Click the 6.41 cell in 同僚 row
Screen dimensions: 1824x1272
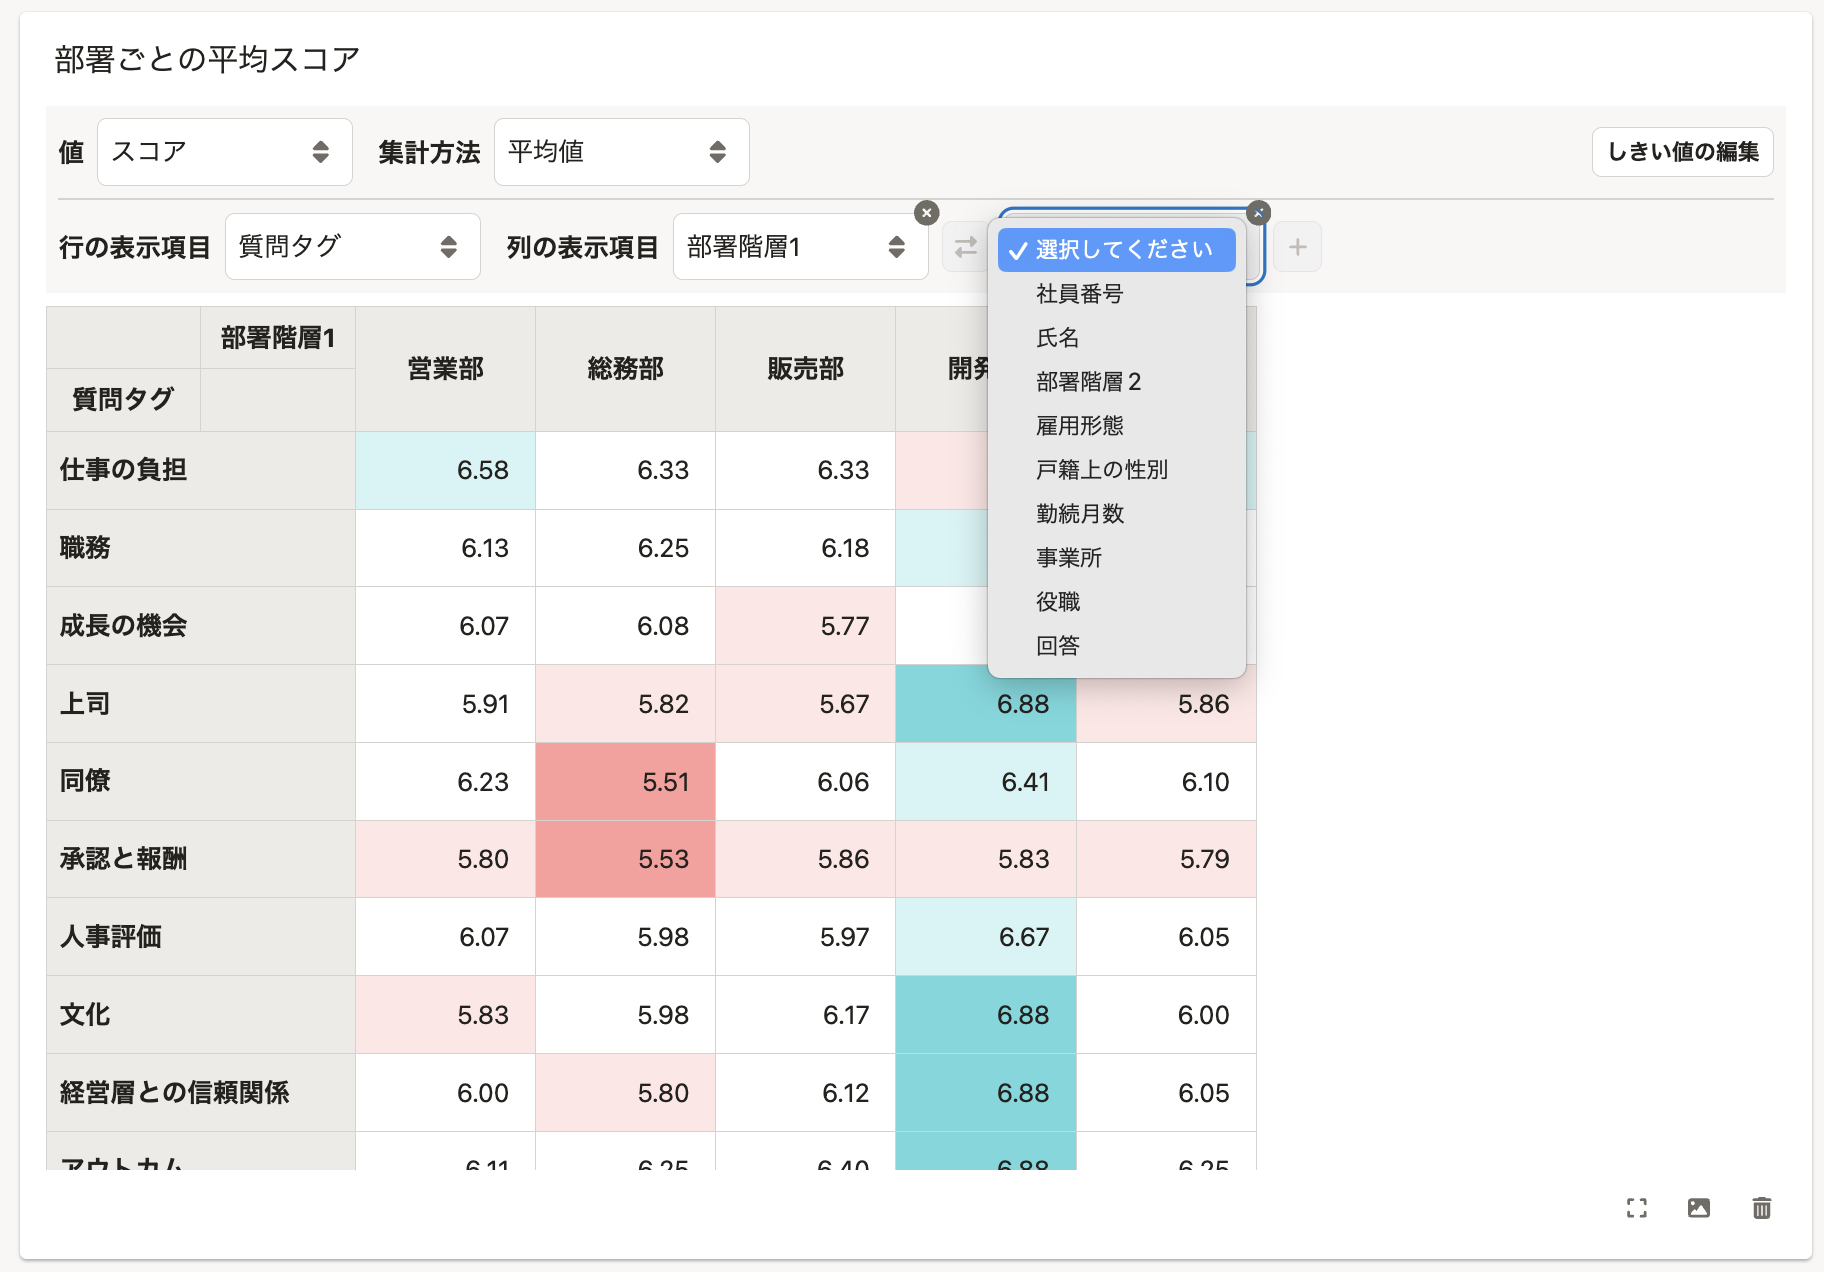[x=986, y=781]
